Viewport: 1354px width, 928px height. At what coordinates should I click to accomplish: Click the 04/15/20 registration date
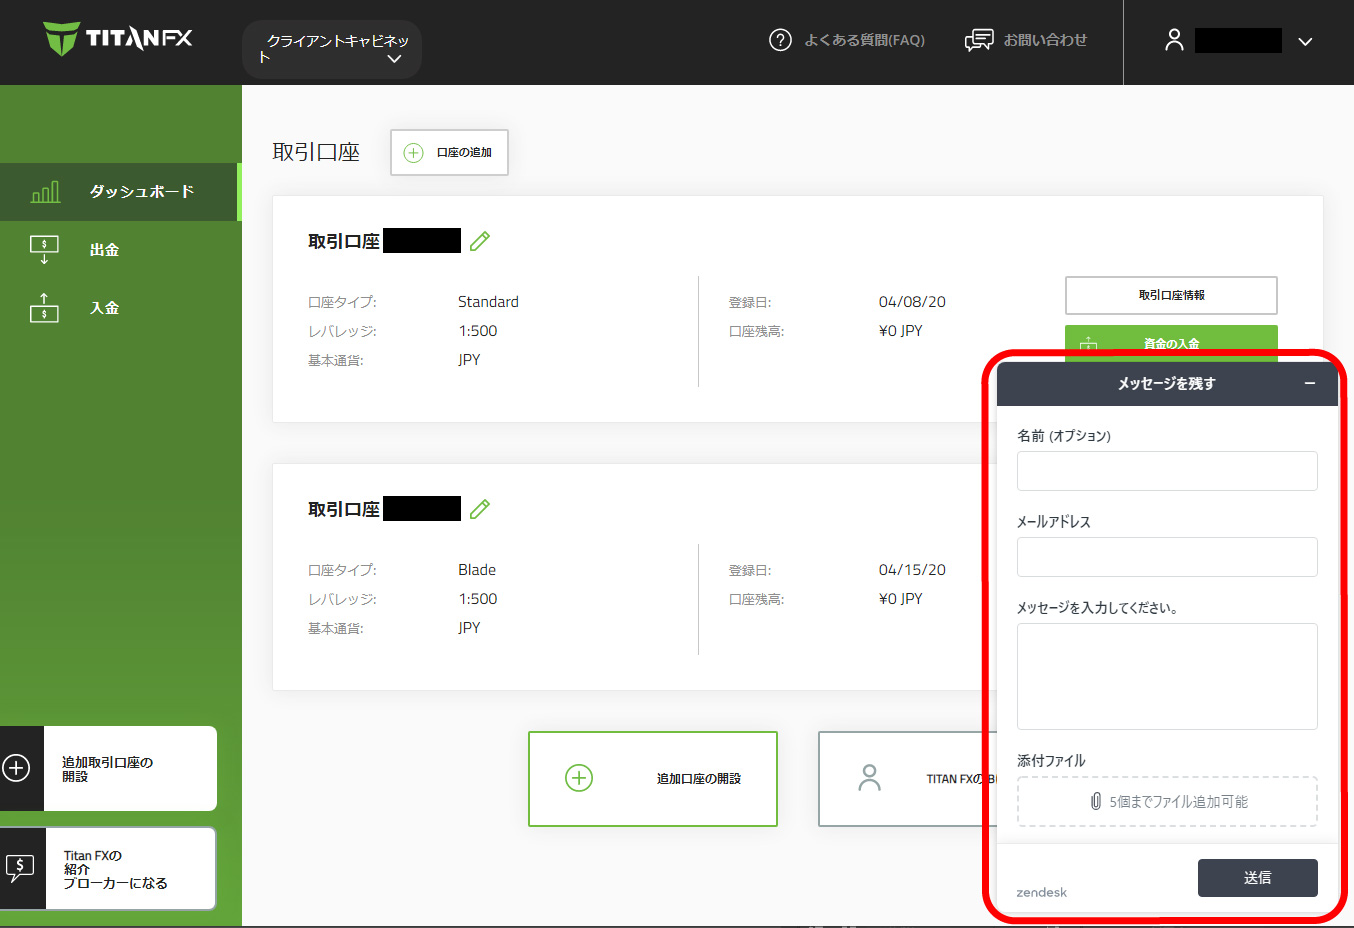click(x=912, y=570)
